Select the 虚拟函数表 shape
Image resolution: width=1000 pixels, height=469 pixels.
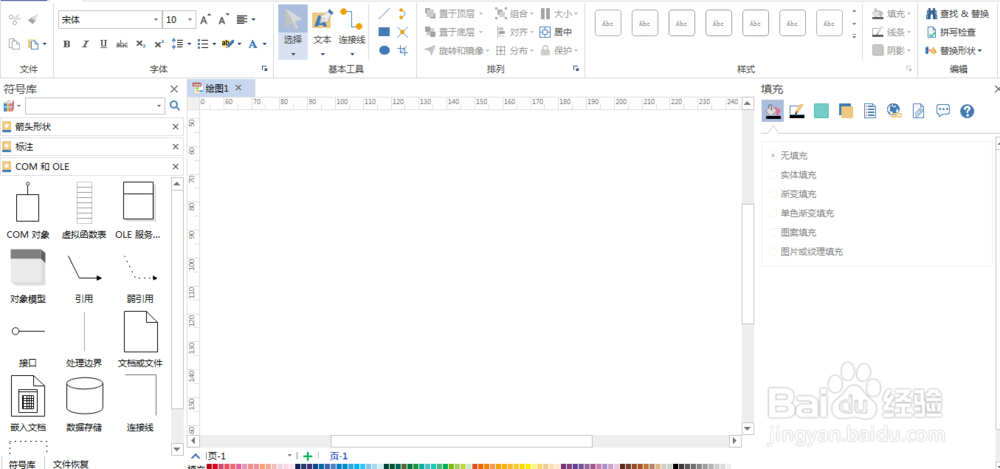tap(84, 211)
